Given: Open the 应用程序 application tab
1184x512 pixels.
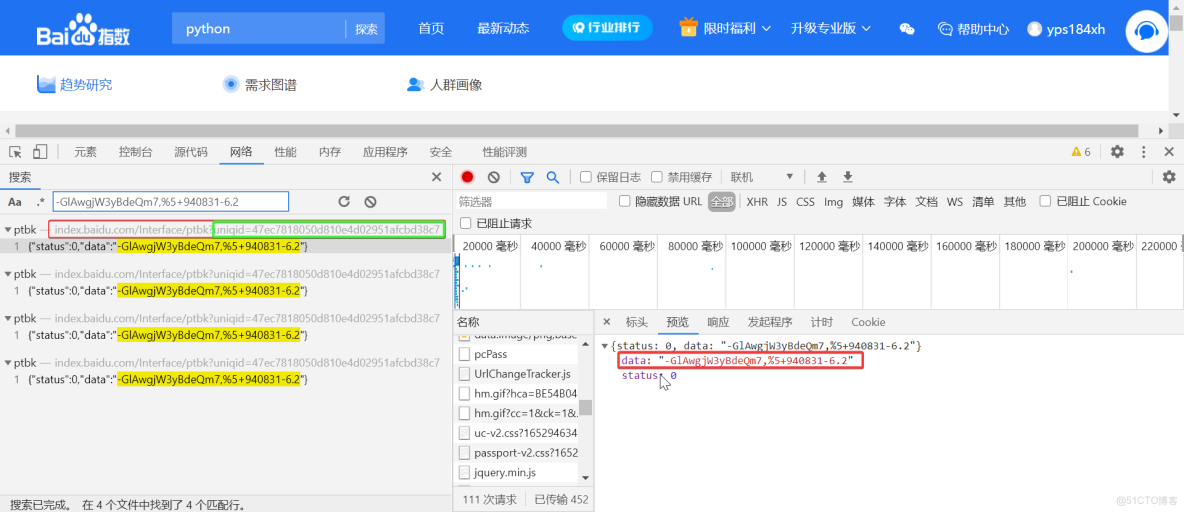Looking at the screenshot, I should 385,152.
